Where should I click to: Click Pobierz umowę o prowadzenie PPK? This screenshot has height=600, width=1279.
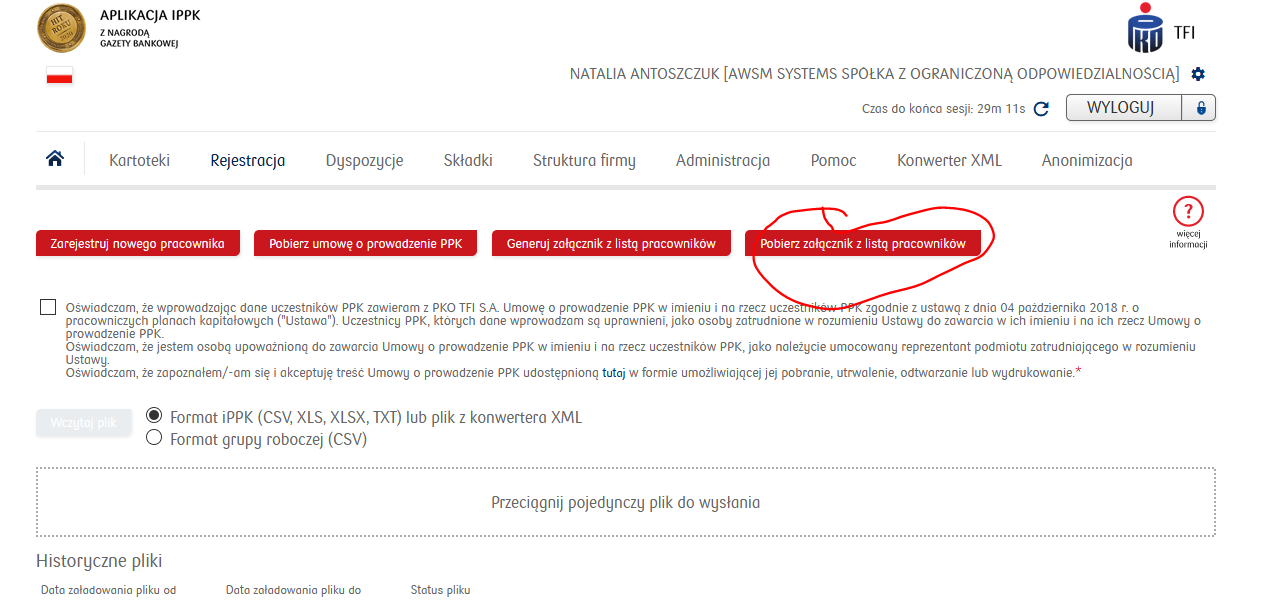[366, 243]
